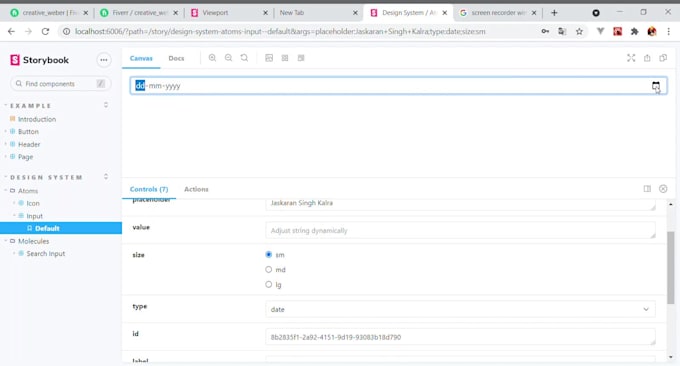Click the Find components search box
This screenshot has height=366, width=680.
pos(60,84)
